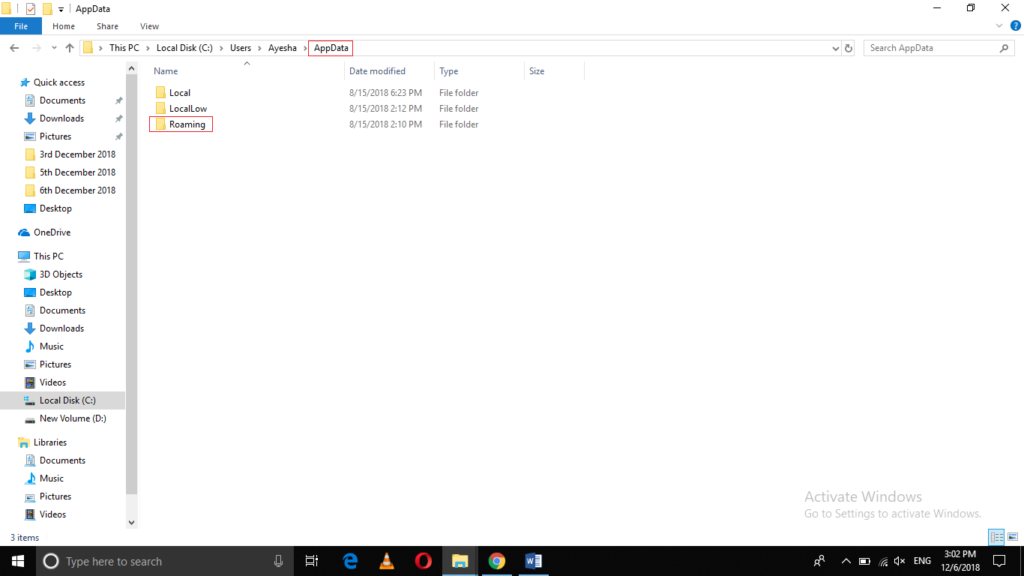Click the Search AppData field
The height and width of the screenshot is (576, 1024).
click(930, 48)
